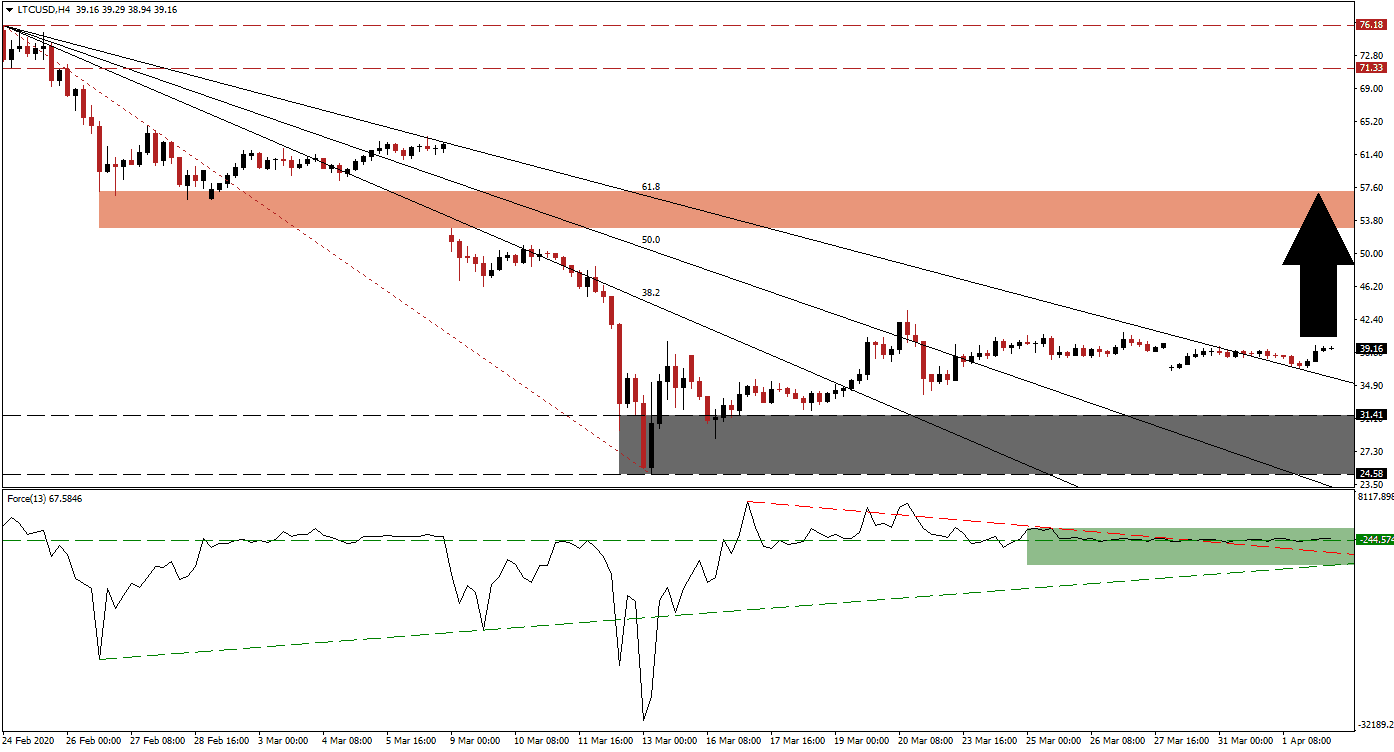Click the 71.33 red price label
This screenshot has height=752, width=1394.
click(1369, 68)
